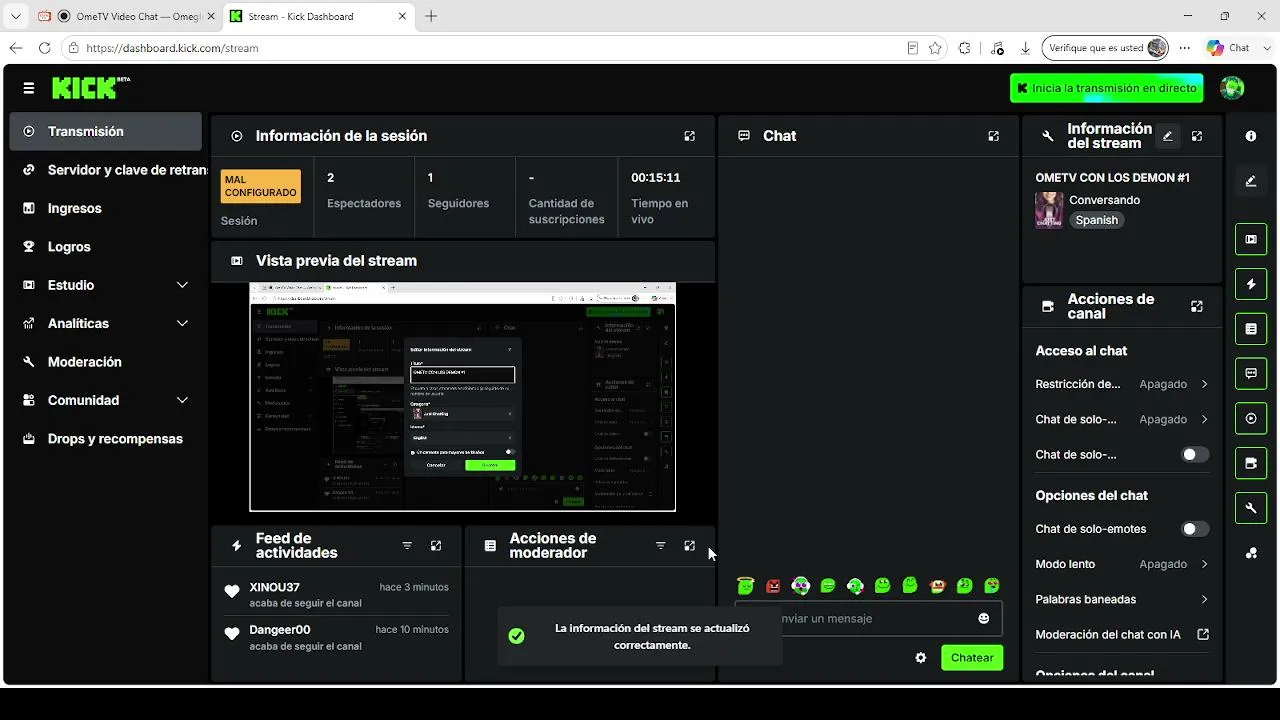
Task: Click the pencil edit icon in the right rail
Action: pyautogui.click(x=1251, y=181)
